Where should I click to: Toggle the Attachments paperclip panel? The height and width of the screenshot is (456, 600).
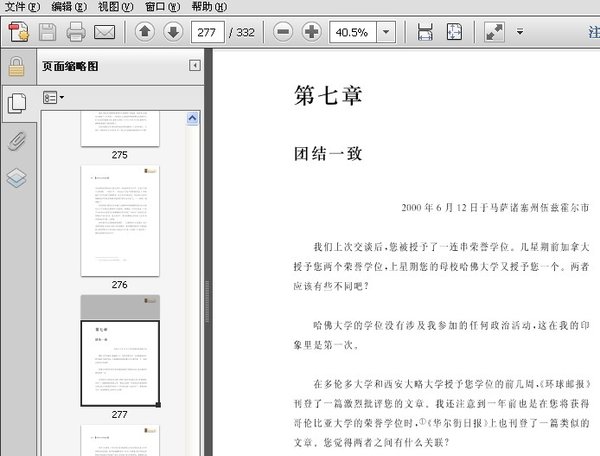click(x=16, y=140)
